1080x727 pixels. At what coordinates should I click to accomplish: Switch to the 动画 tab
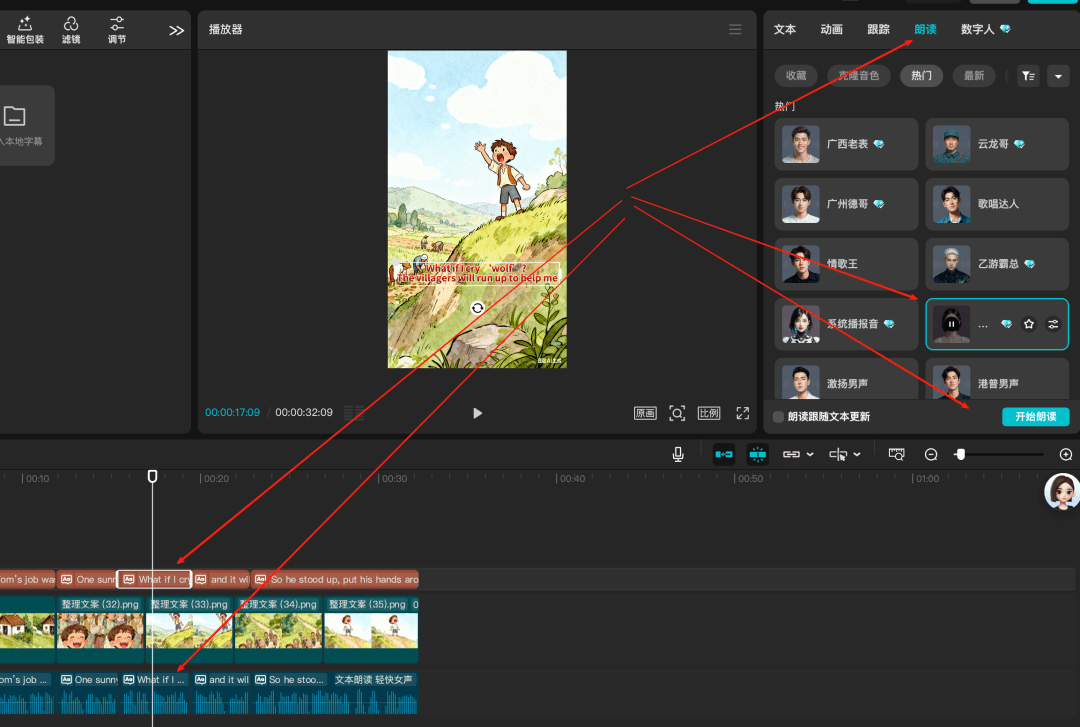tap(831, 30)
